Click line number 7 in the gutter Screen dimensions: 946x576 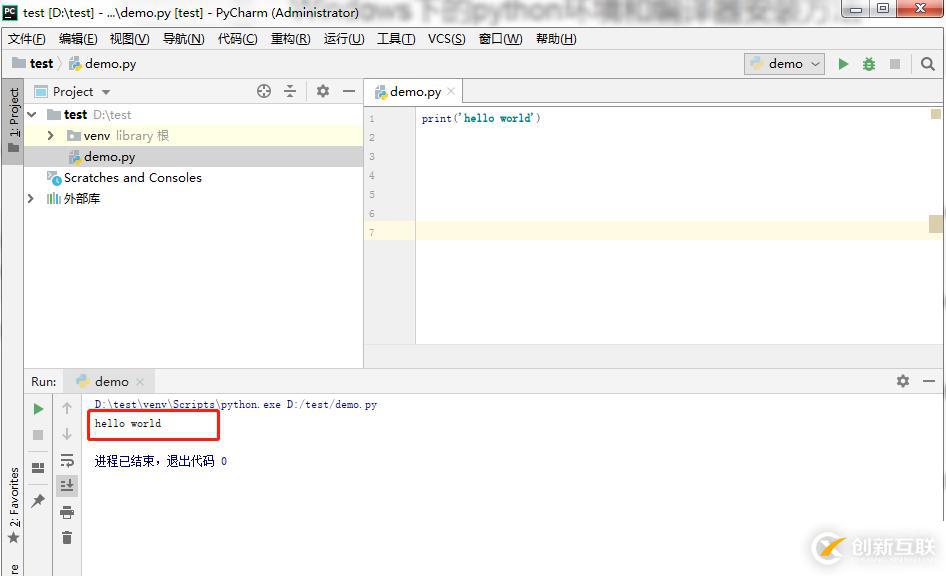click(x=372, y=232)
